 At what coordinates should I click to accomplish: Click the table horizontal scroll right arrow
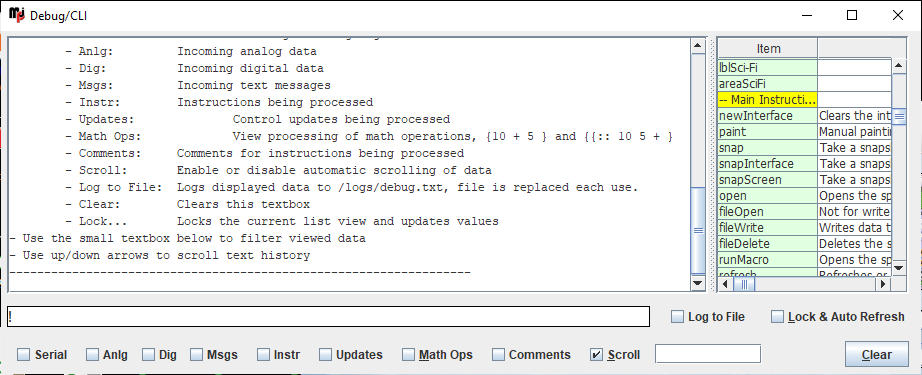point(883,284)
